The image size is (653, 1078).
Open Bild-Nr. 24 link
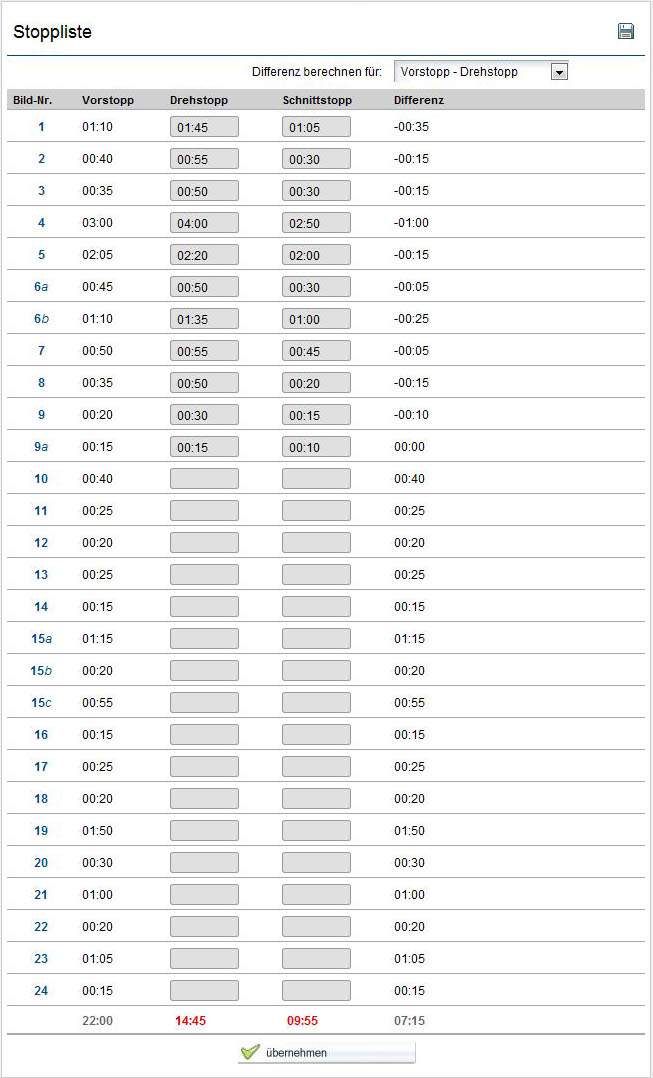click(x=41, y=991)
